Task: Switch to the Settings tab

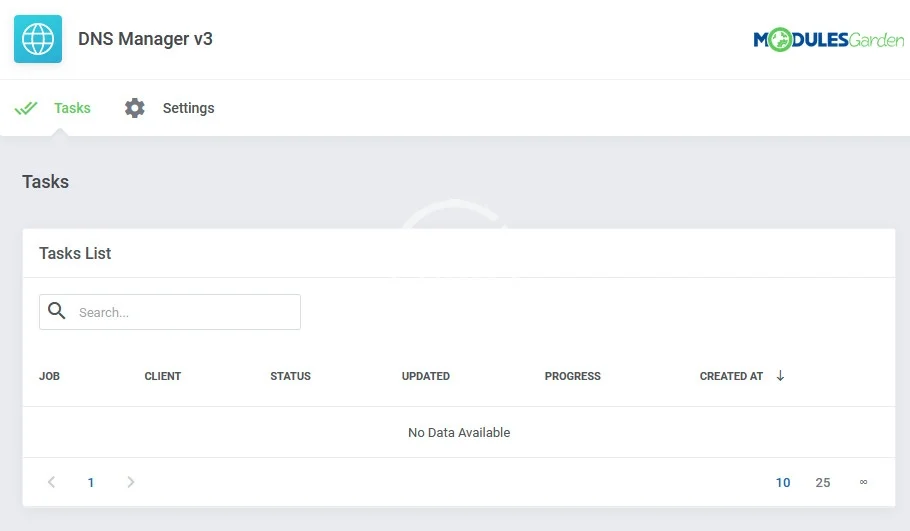Action: click(188, 108)
